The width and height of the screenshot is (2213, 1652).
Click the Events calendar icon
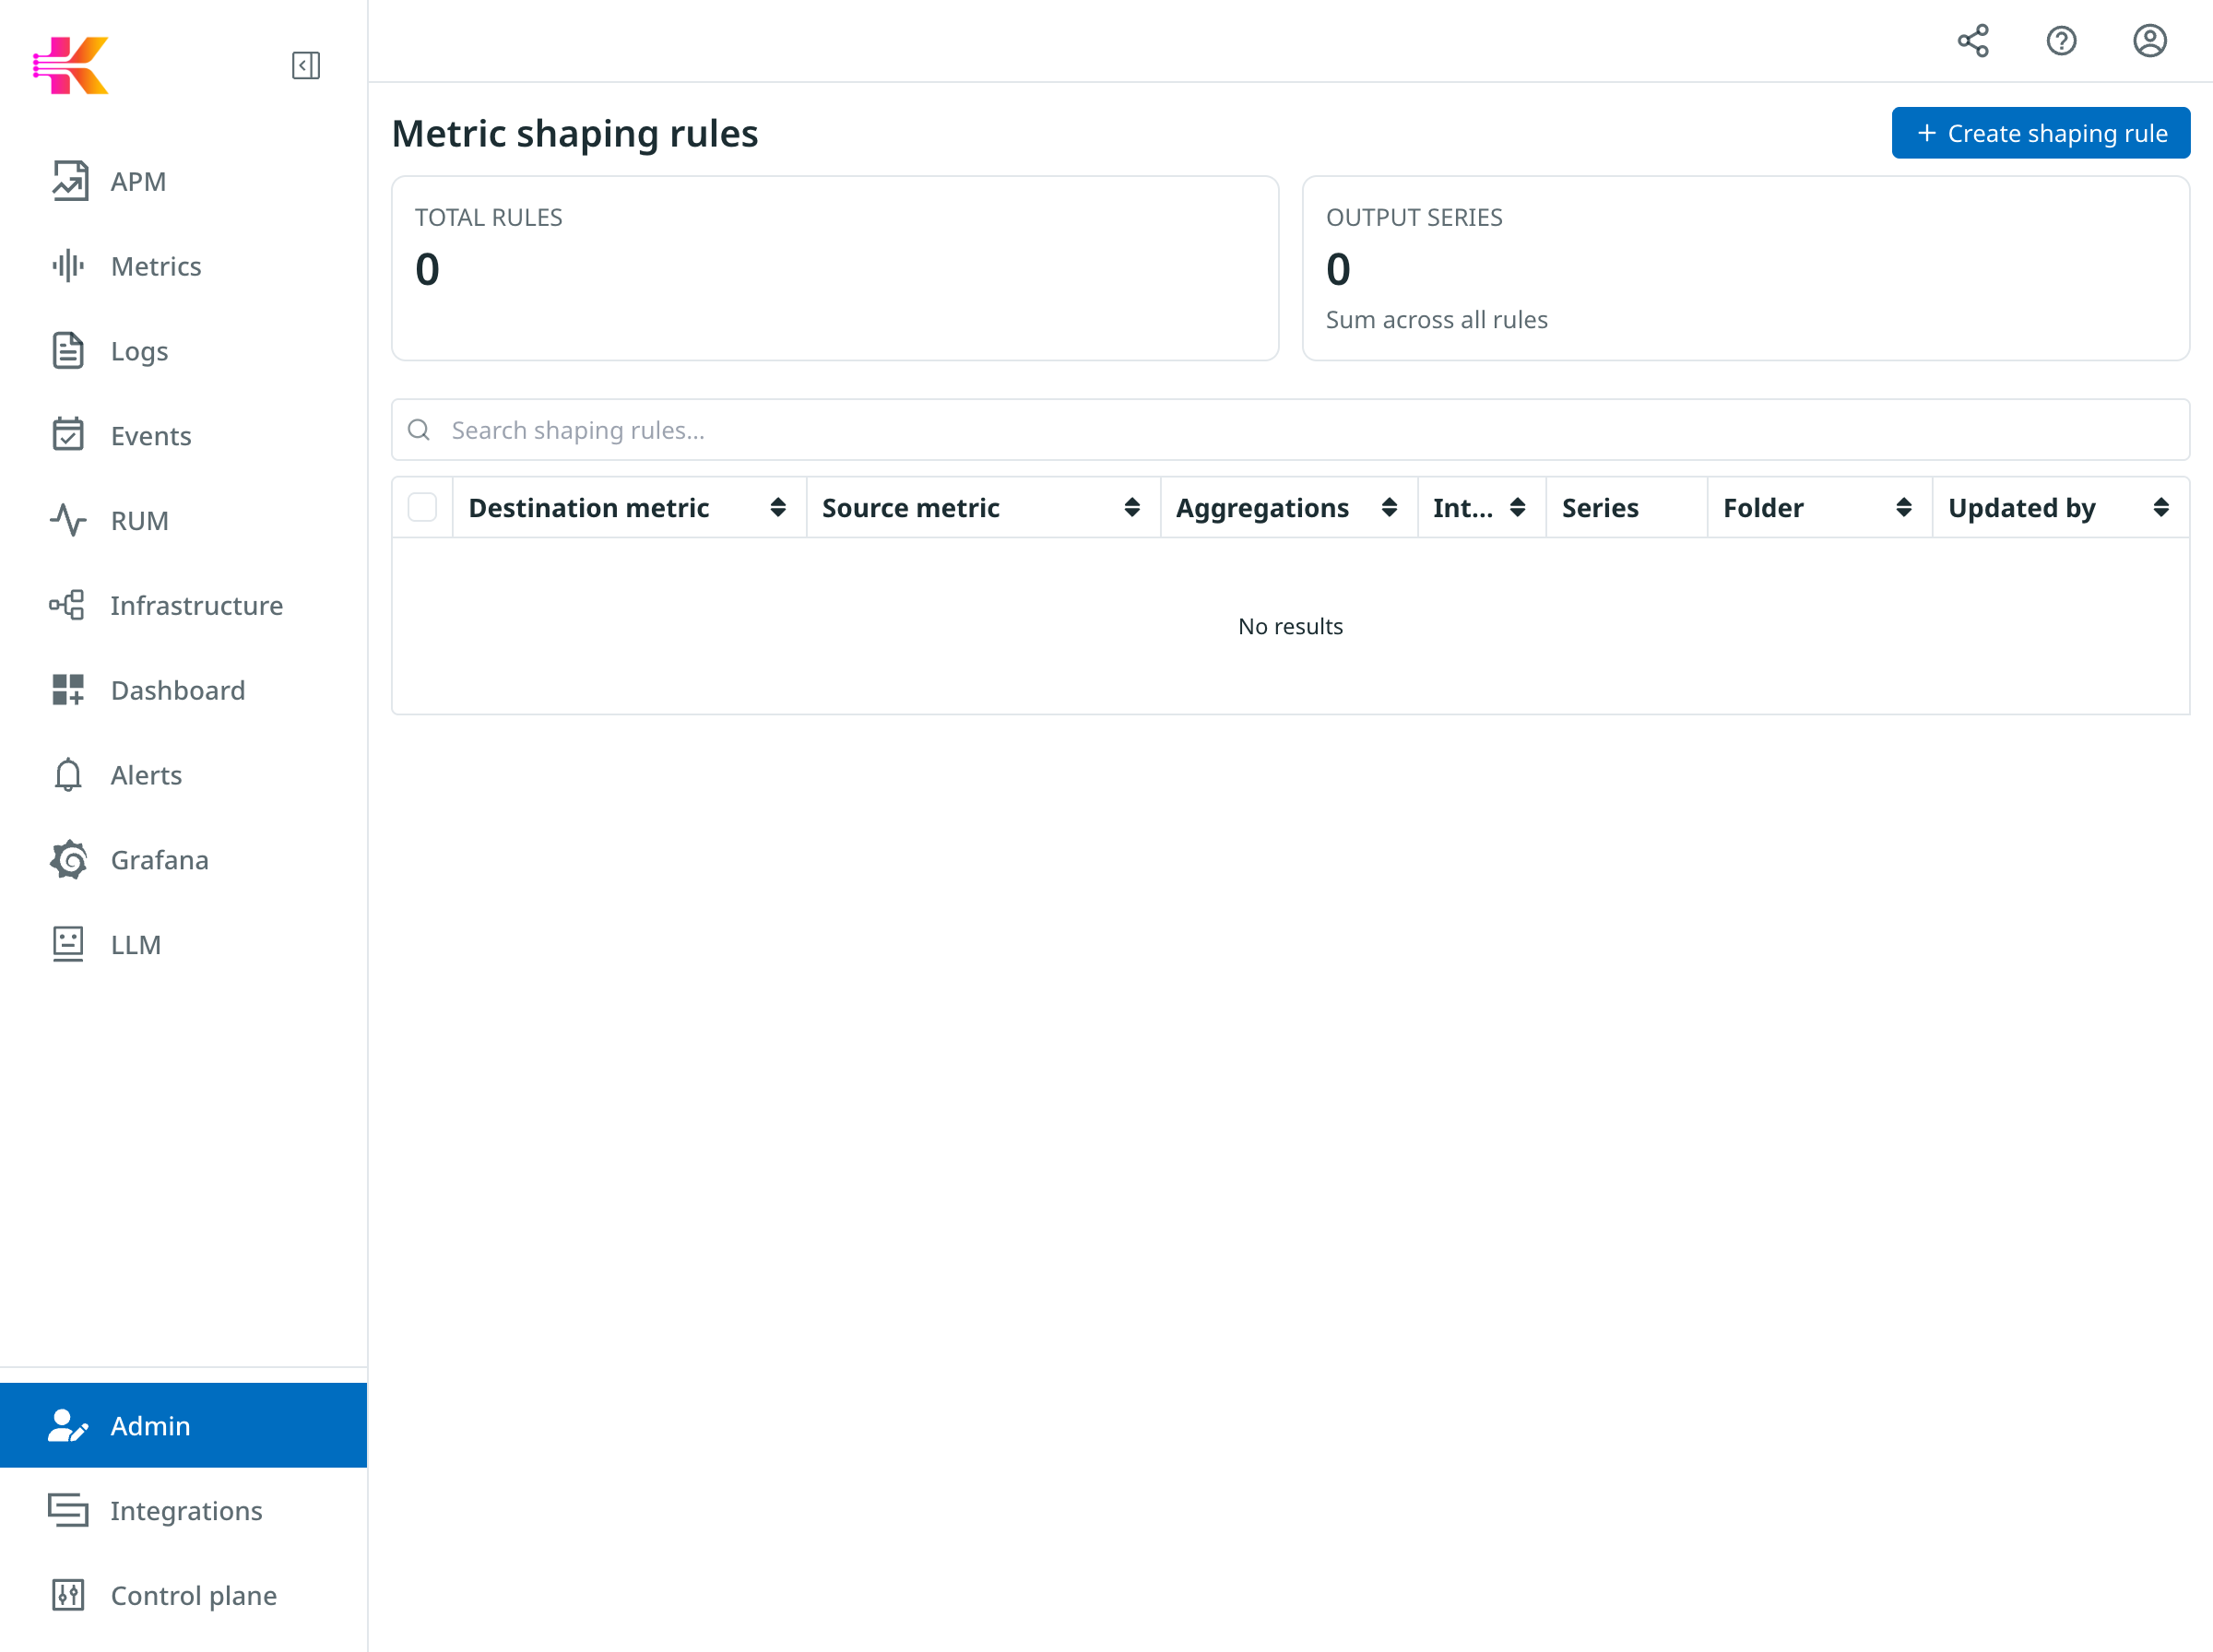(x=68, y=435)
